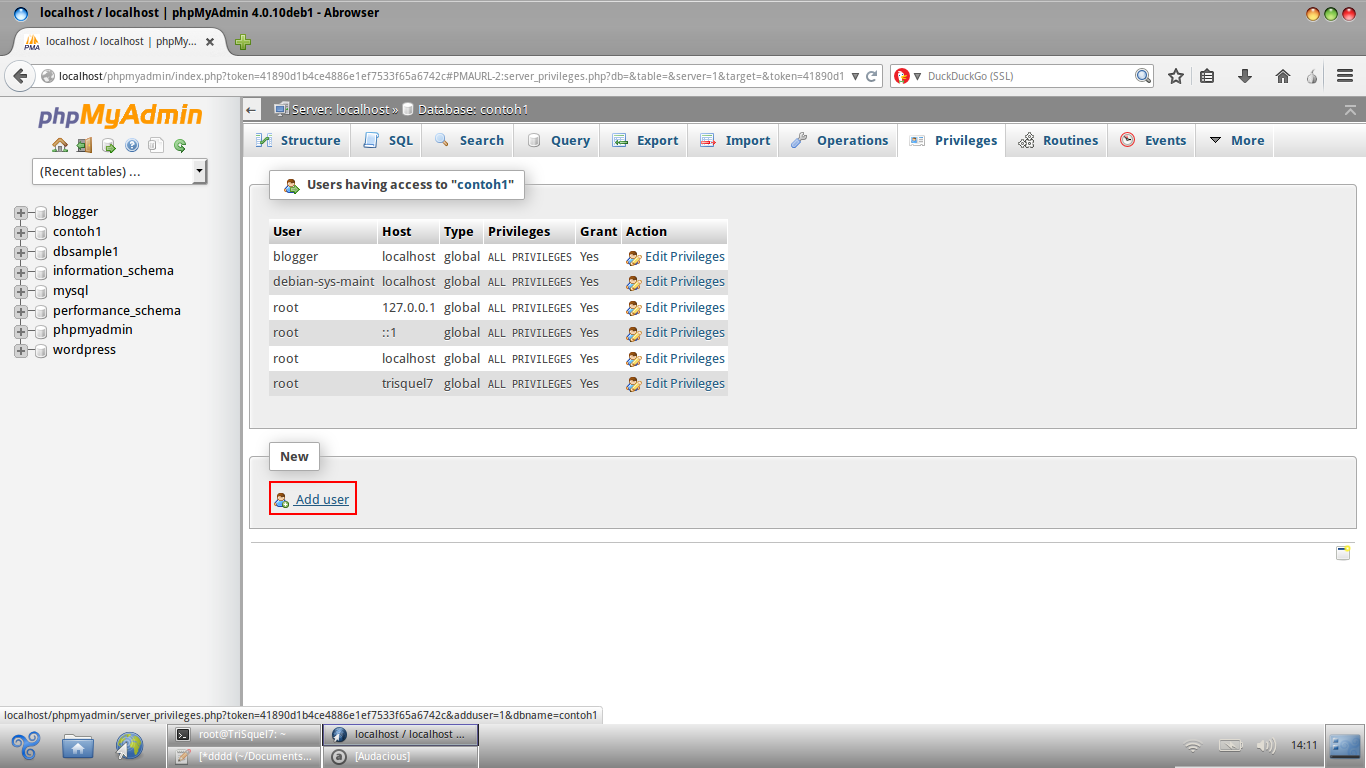Open the Operations wrench icon
The height and width of the screenshot is (768, 1366).
coord(800,140)
